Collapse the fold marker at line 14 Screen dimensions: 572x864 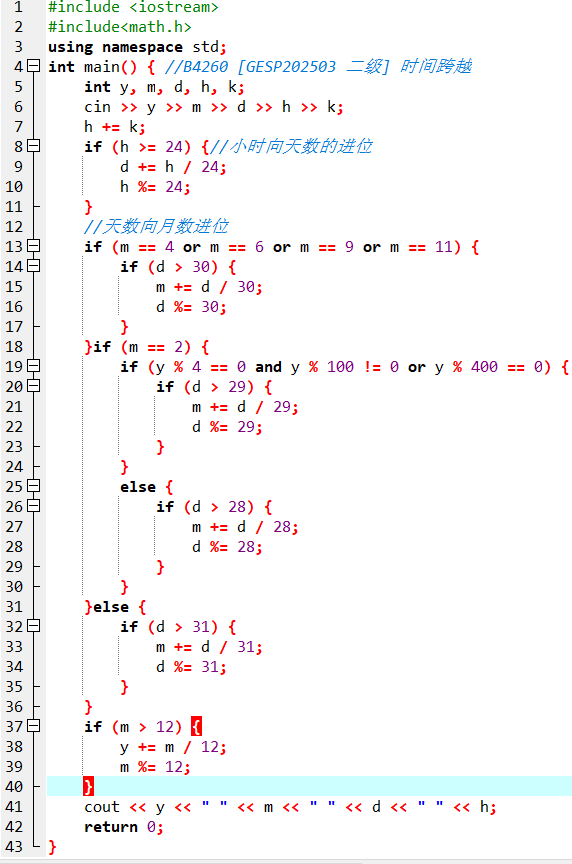[34, 266]
